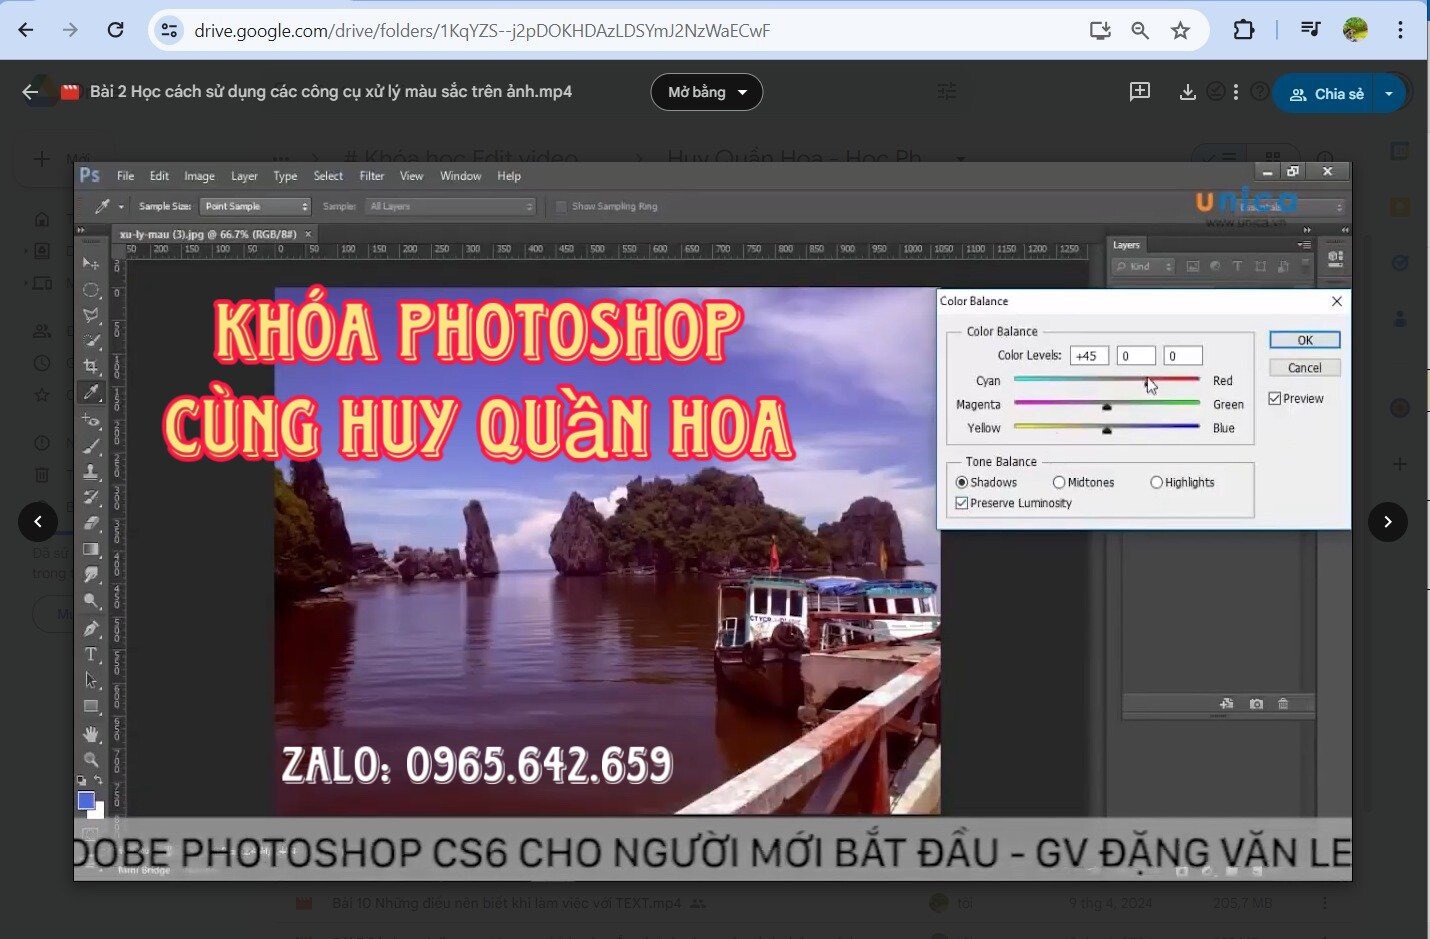
Task: Select the Pen tool
Action: pos(91,628)
